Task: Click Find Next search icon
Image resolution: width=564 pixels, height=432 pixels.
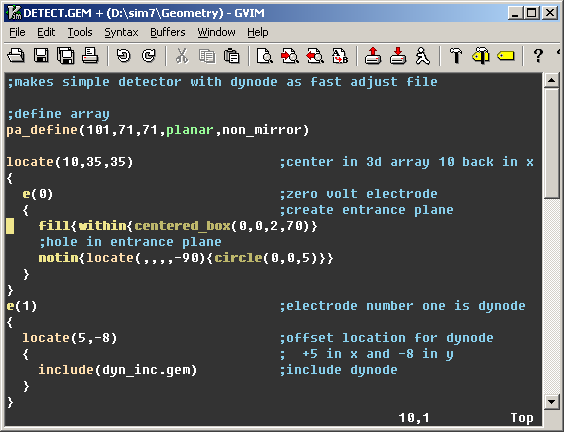Action: 290,56
